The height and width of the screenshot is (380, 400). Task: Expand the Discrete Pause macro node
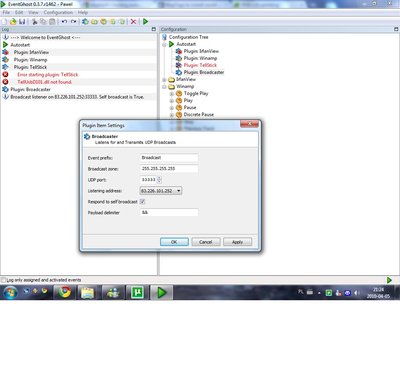(172, 115)
